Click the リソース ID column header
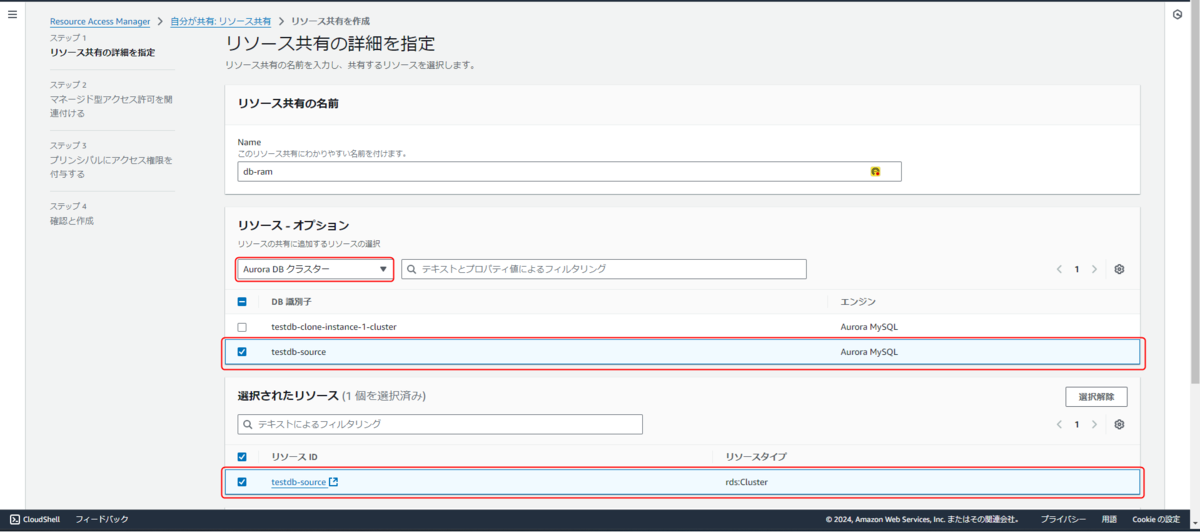Image resolution: width=1200 pixels, height=532 pixels. click(x=294, y=457)
